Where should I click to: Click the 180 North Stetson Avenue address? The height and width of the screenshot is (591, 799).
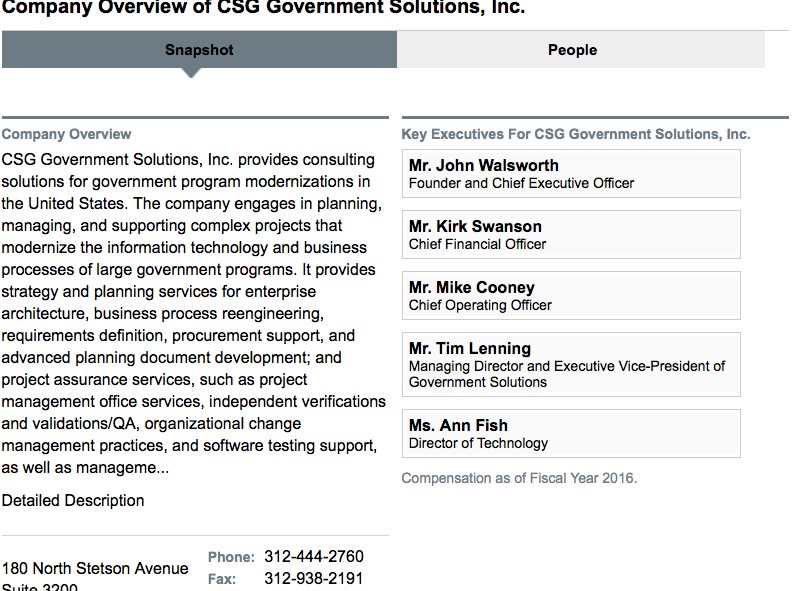pos(95,569)
